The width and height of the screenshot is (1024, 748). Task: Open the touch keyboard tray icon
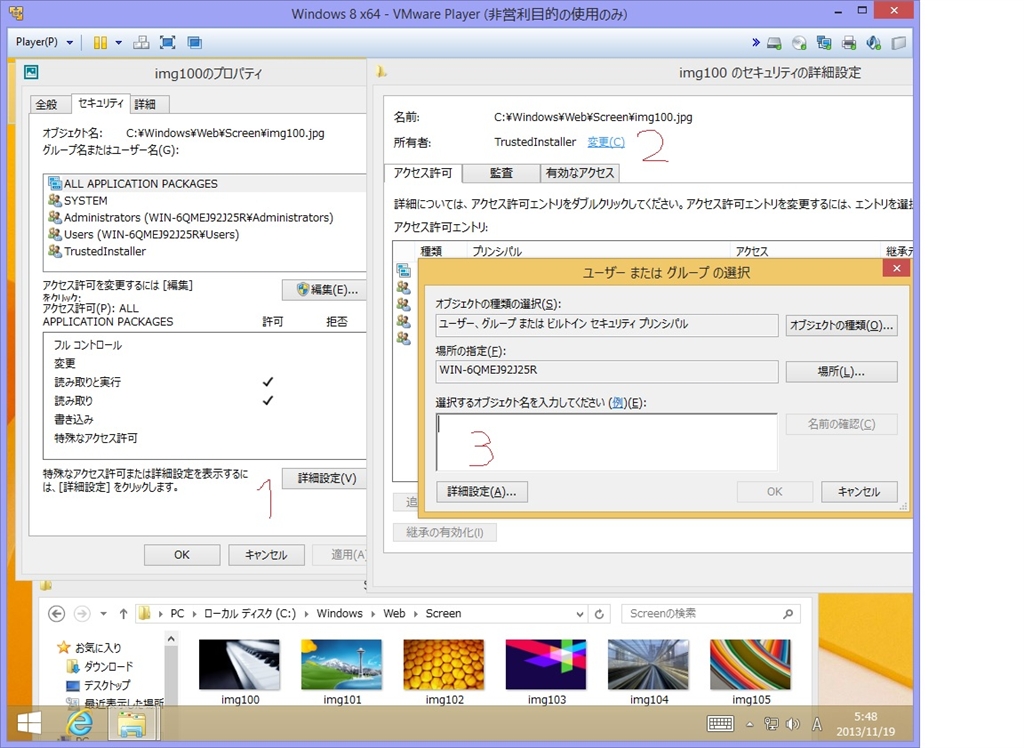[721, 724]
